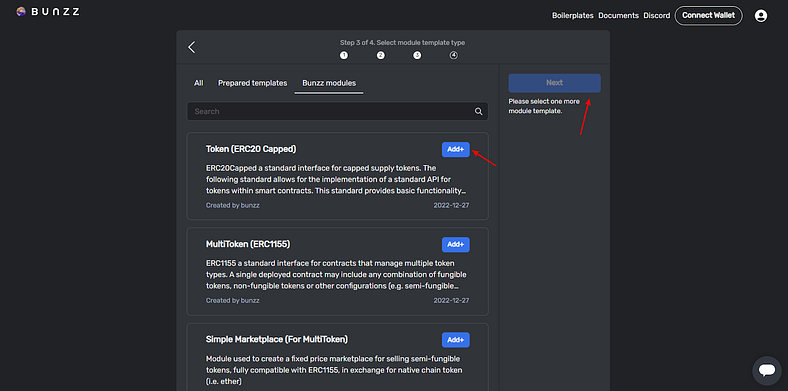Go to step 1 indicator
This screenshot has width=788, height=391.
coord(344,55)
